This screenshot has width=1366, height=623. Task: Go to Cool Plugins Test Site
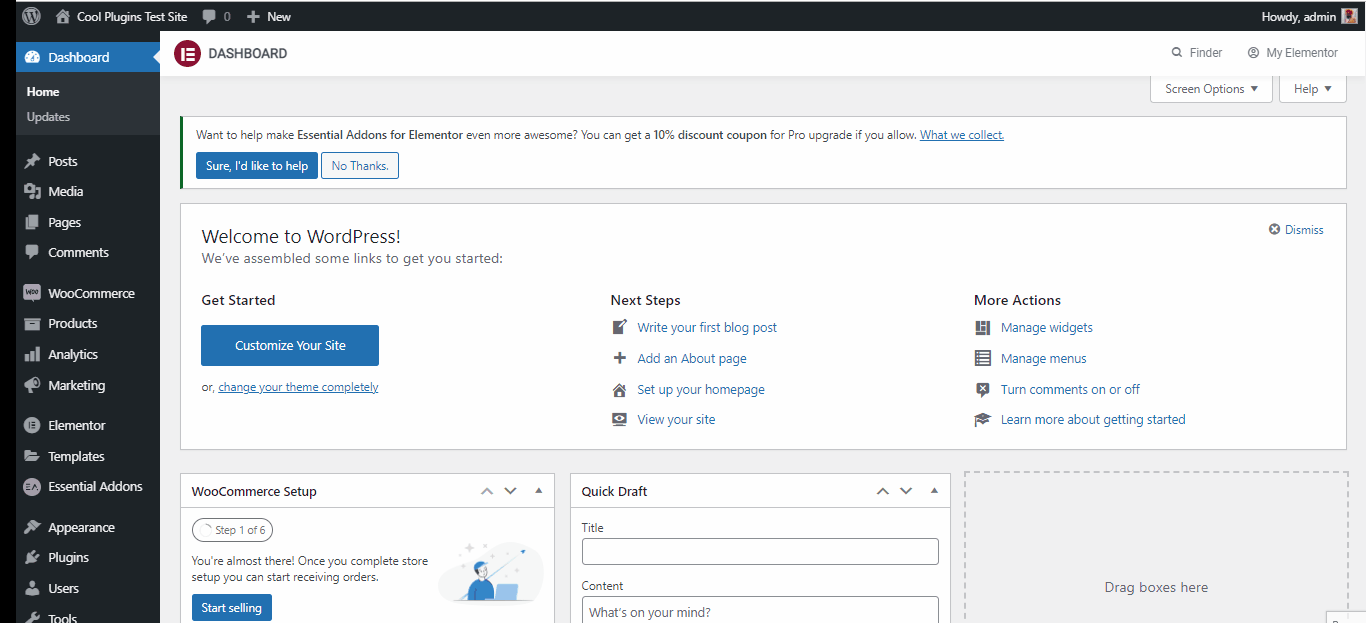pos(121,17)
